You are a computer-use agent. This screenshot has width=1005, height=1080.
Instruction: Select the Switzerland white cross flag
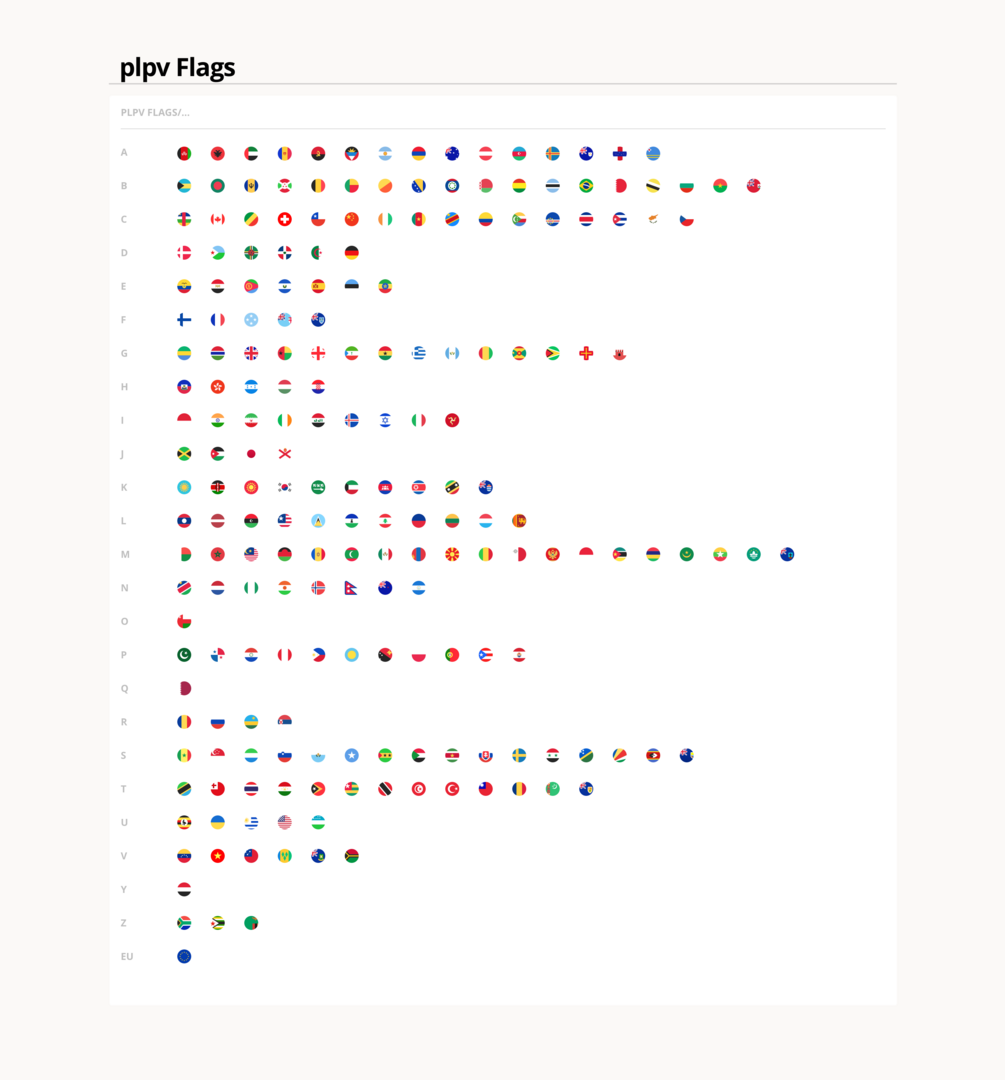(284, 220)
